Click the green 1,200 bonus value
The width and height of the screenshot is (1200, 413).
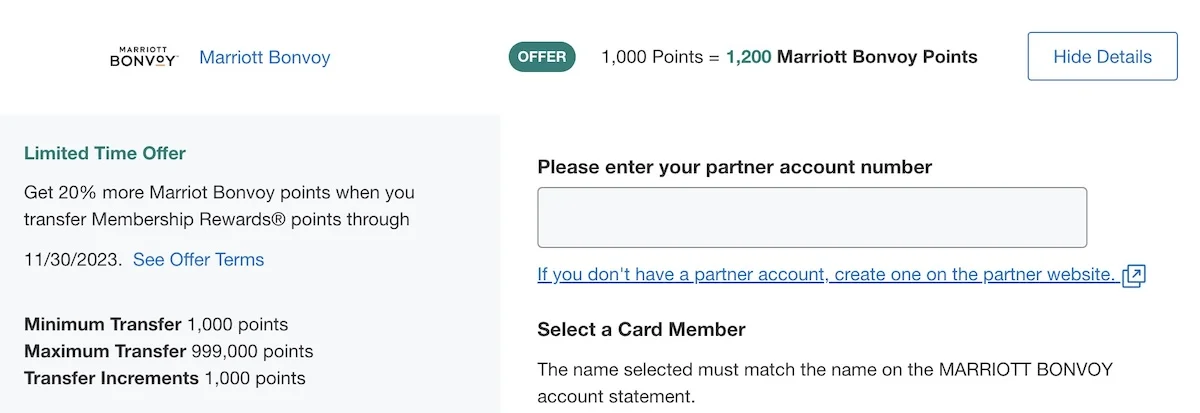748,57
